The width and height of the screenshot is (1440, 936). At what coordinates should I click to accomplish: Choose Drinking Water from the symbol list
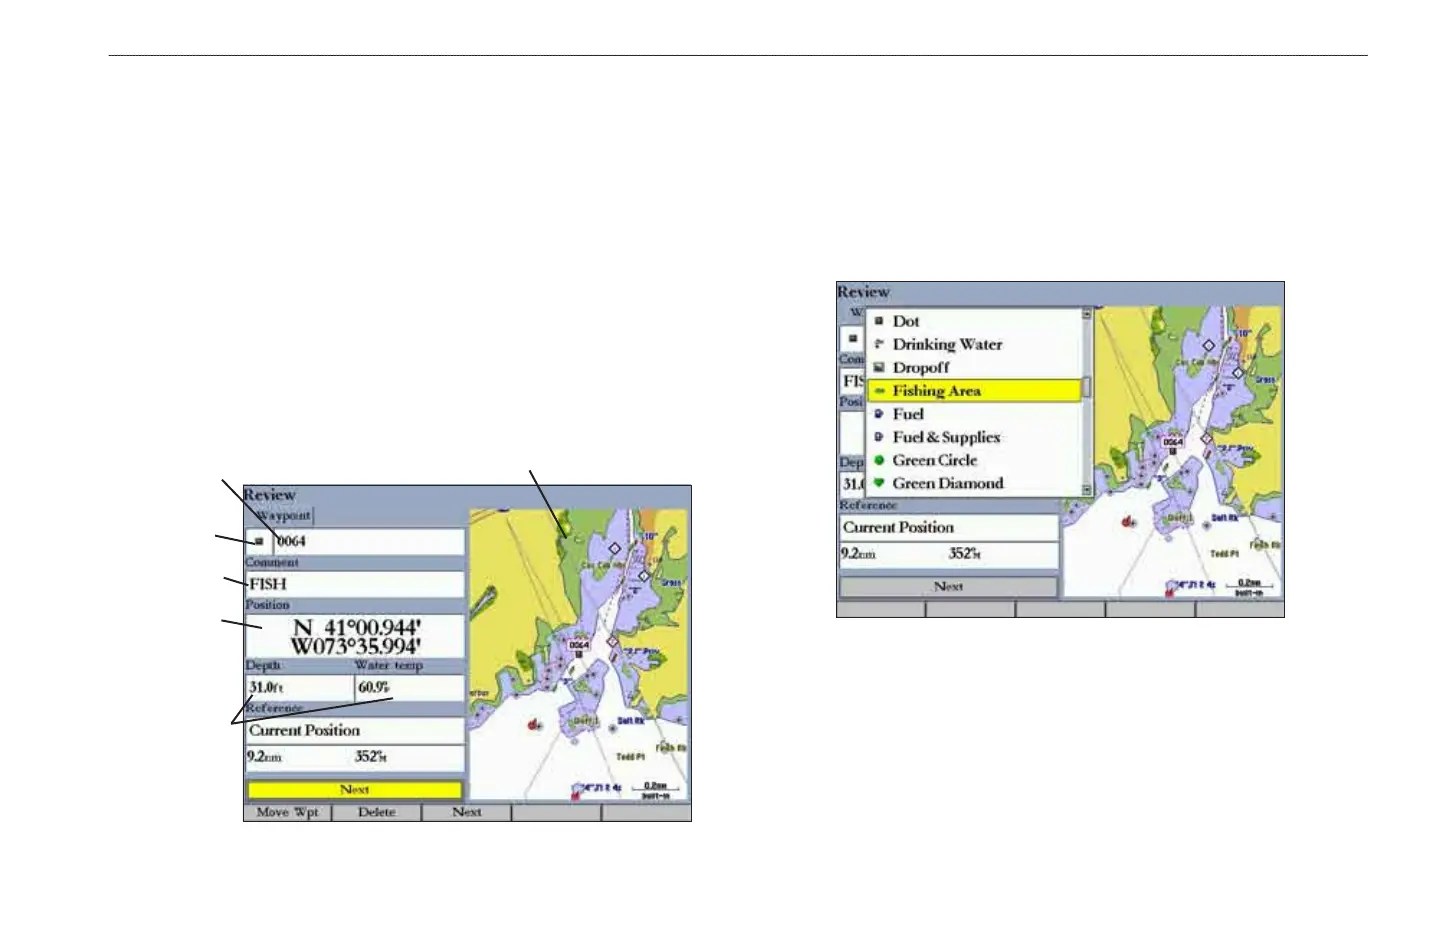(x=974, y=344)
